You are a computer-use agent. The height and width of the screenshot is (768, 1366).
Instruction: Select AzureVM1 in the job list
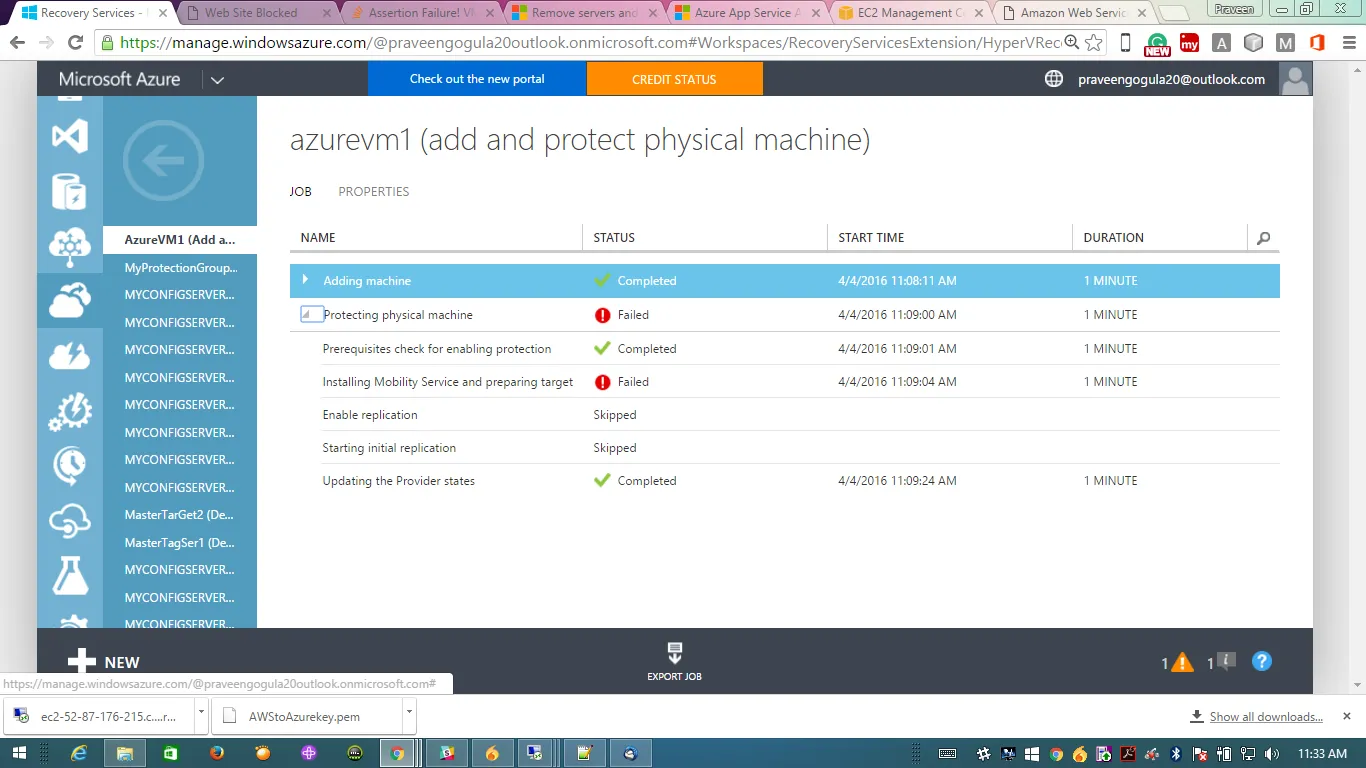pos(180,240)
